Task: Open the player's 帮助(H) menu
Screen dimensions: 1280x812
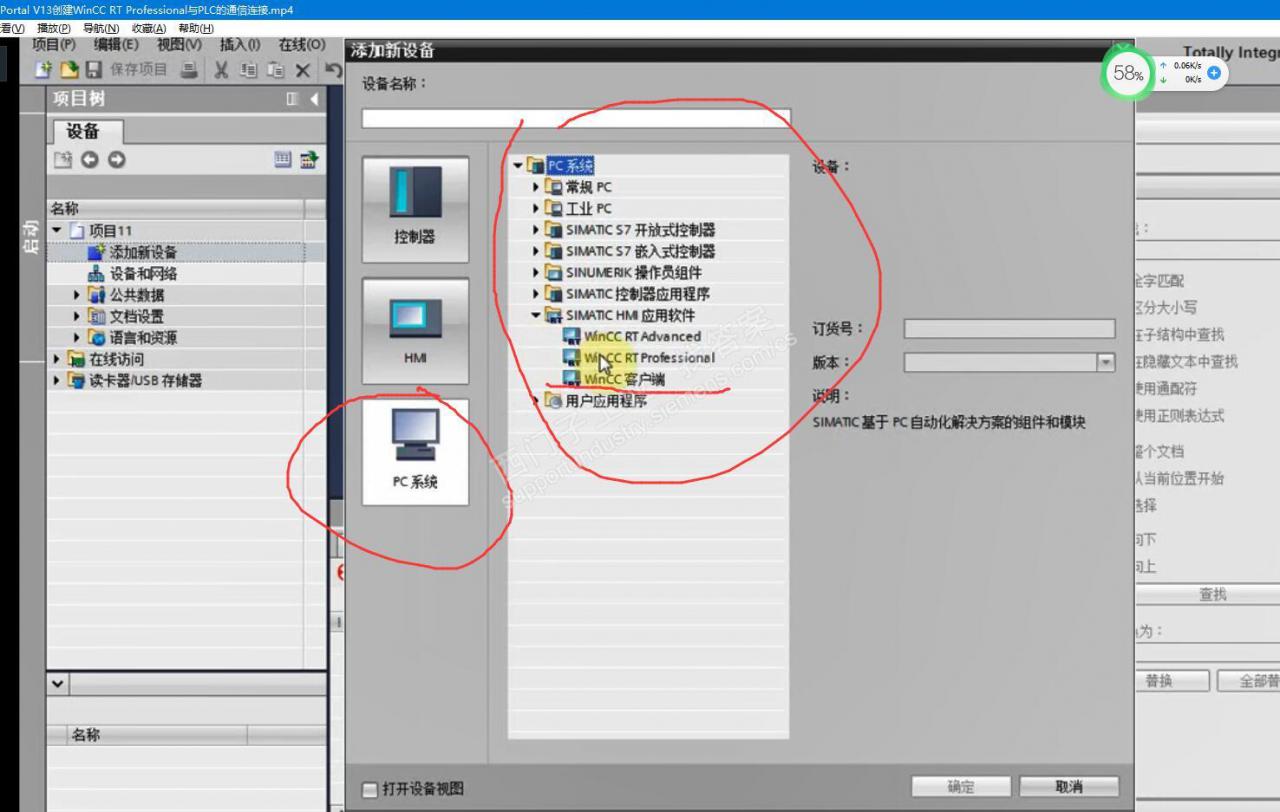Action: click(196, 28)
